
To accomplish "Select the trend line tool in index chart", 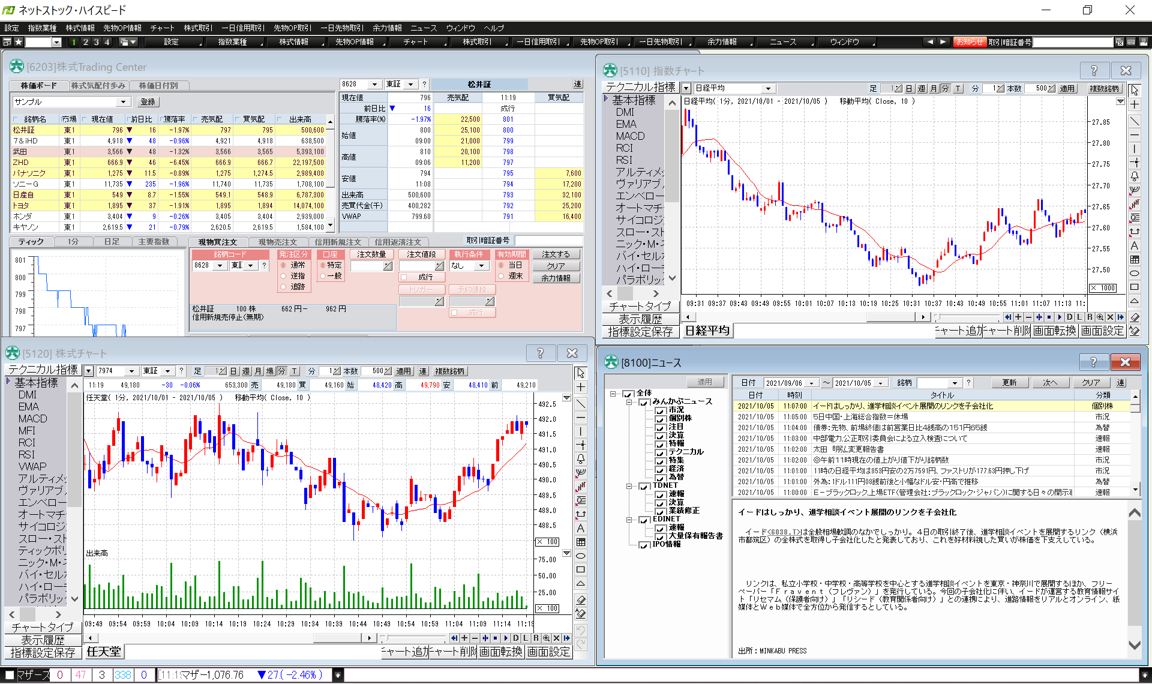I will point(1135,120).
